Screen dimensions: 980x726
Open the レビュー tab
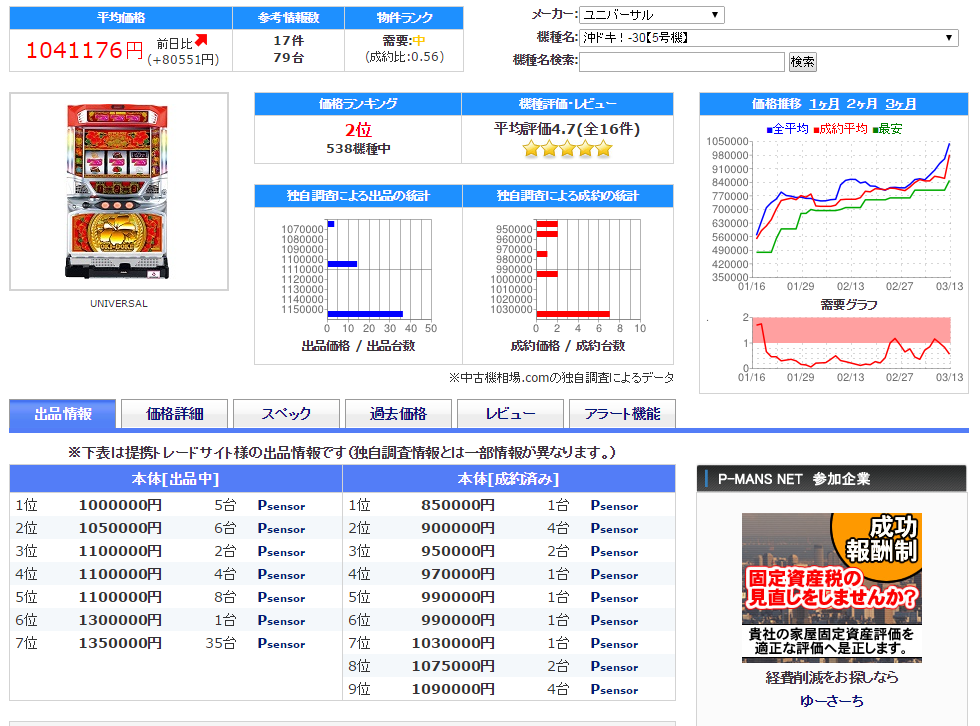(510, 414)
